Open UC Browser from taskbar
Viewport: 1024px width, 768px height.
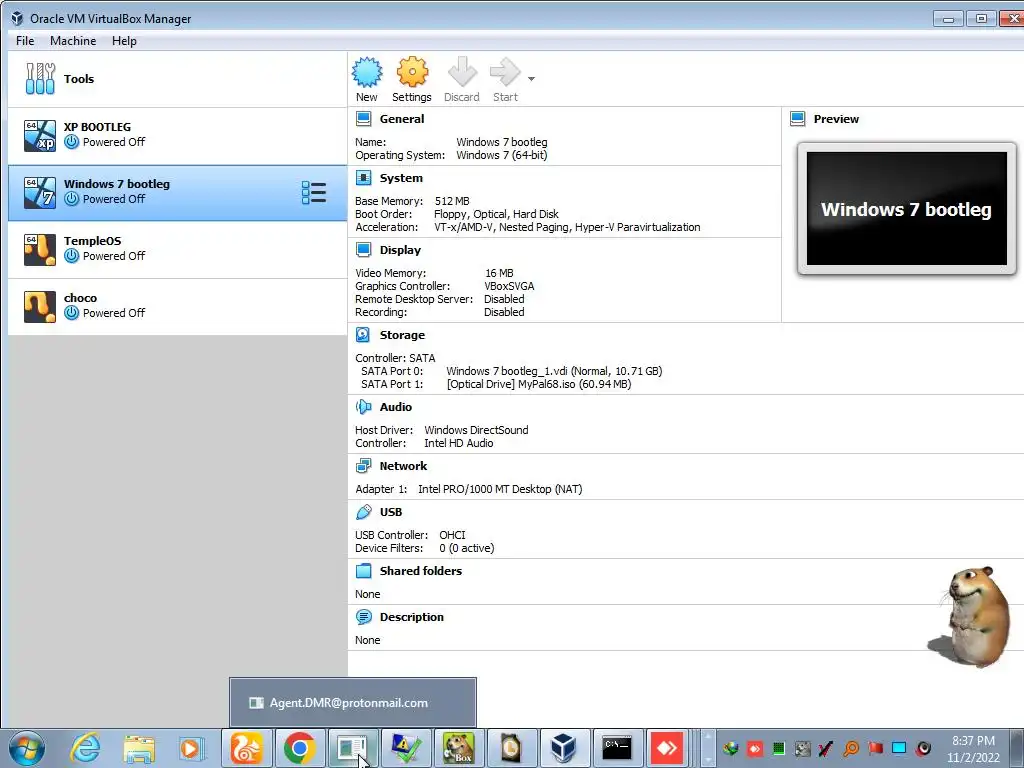(x=246, y=748)
